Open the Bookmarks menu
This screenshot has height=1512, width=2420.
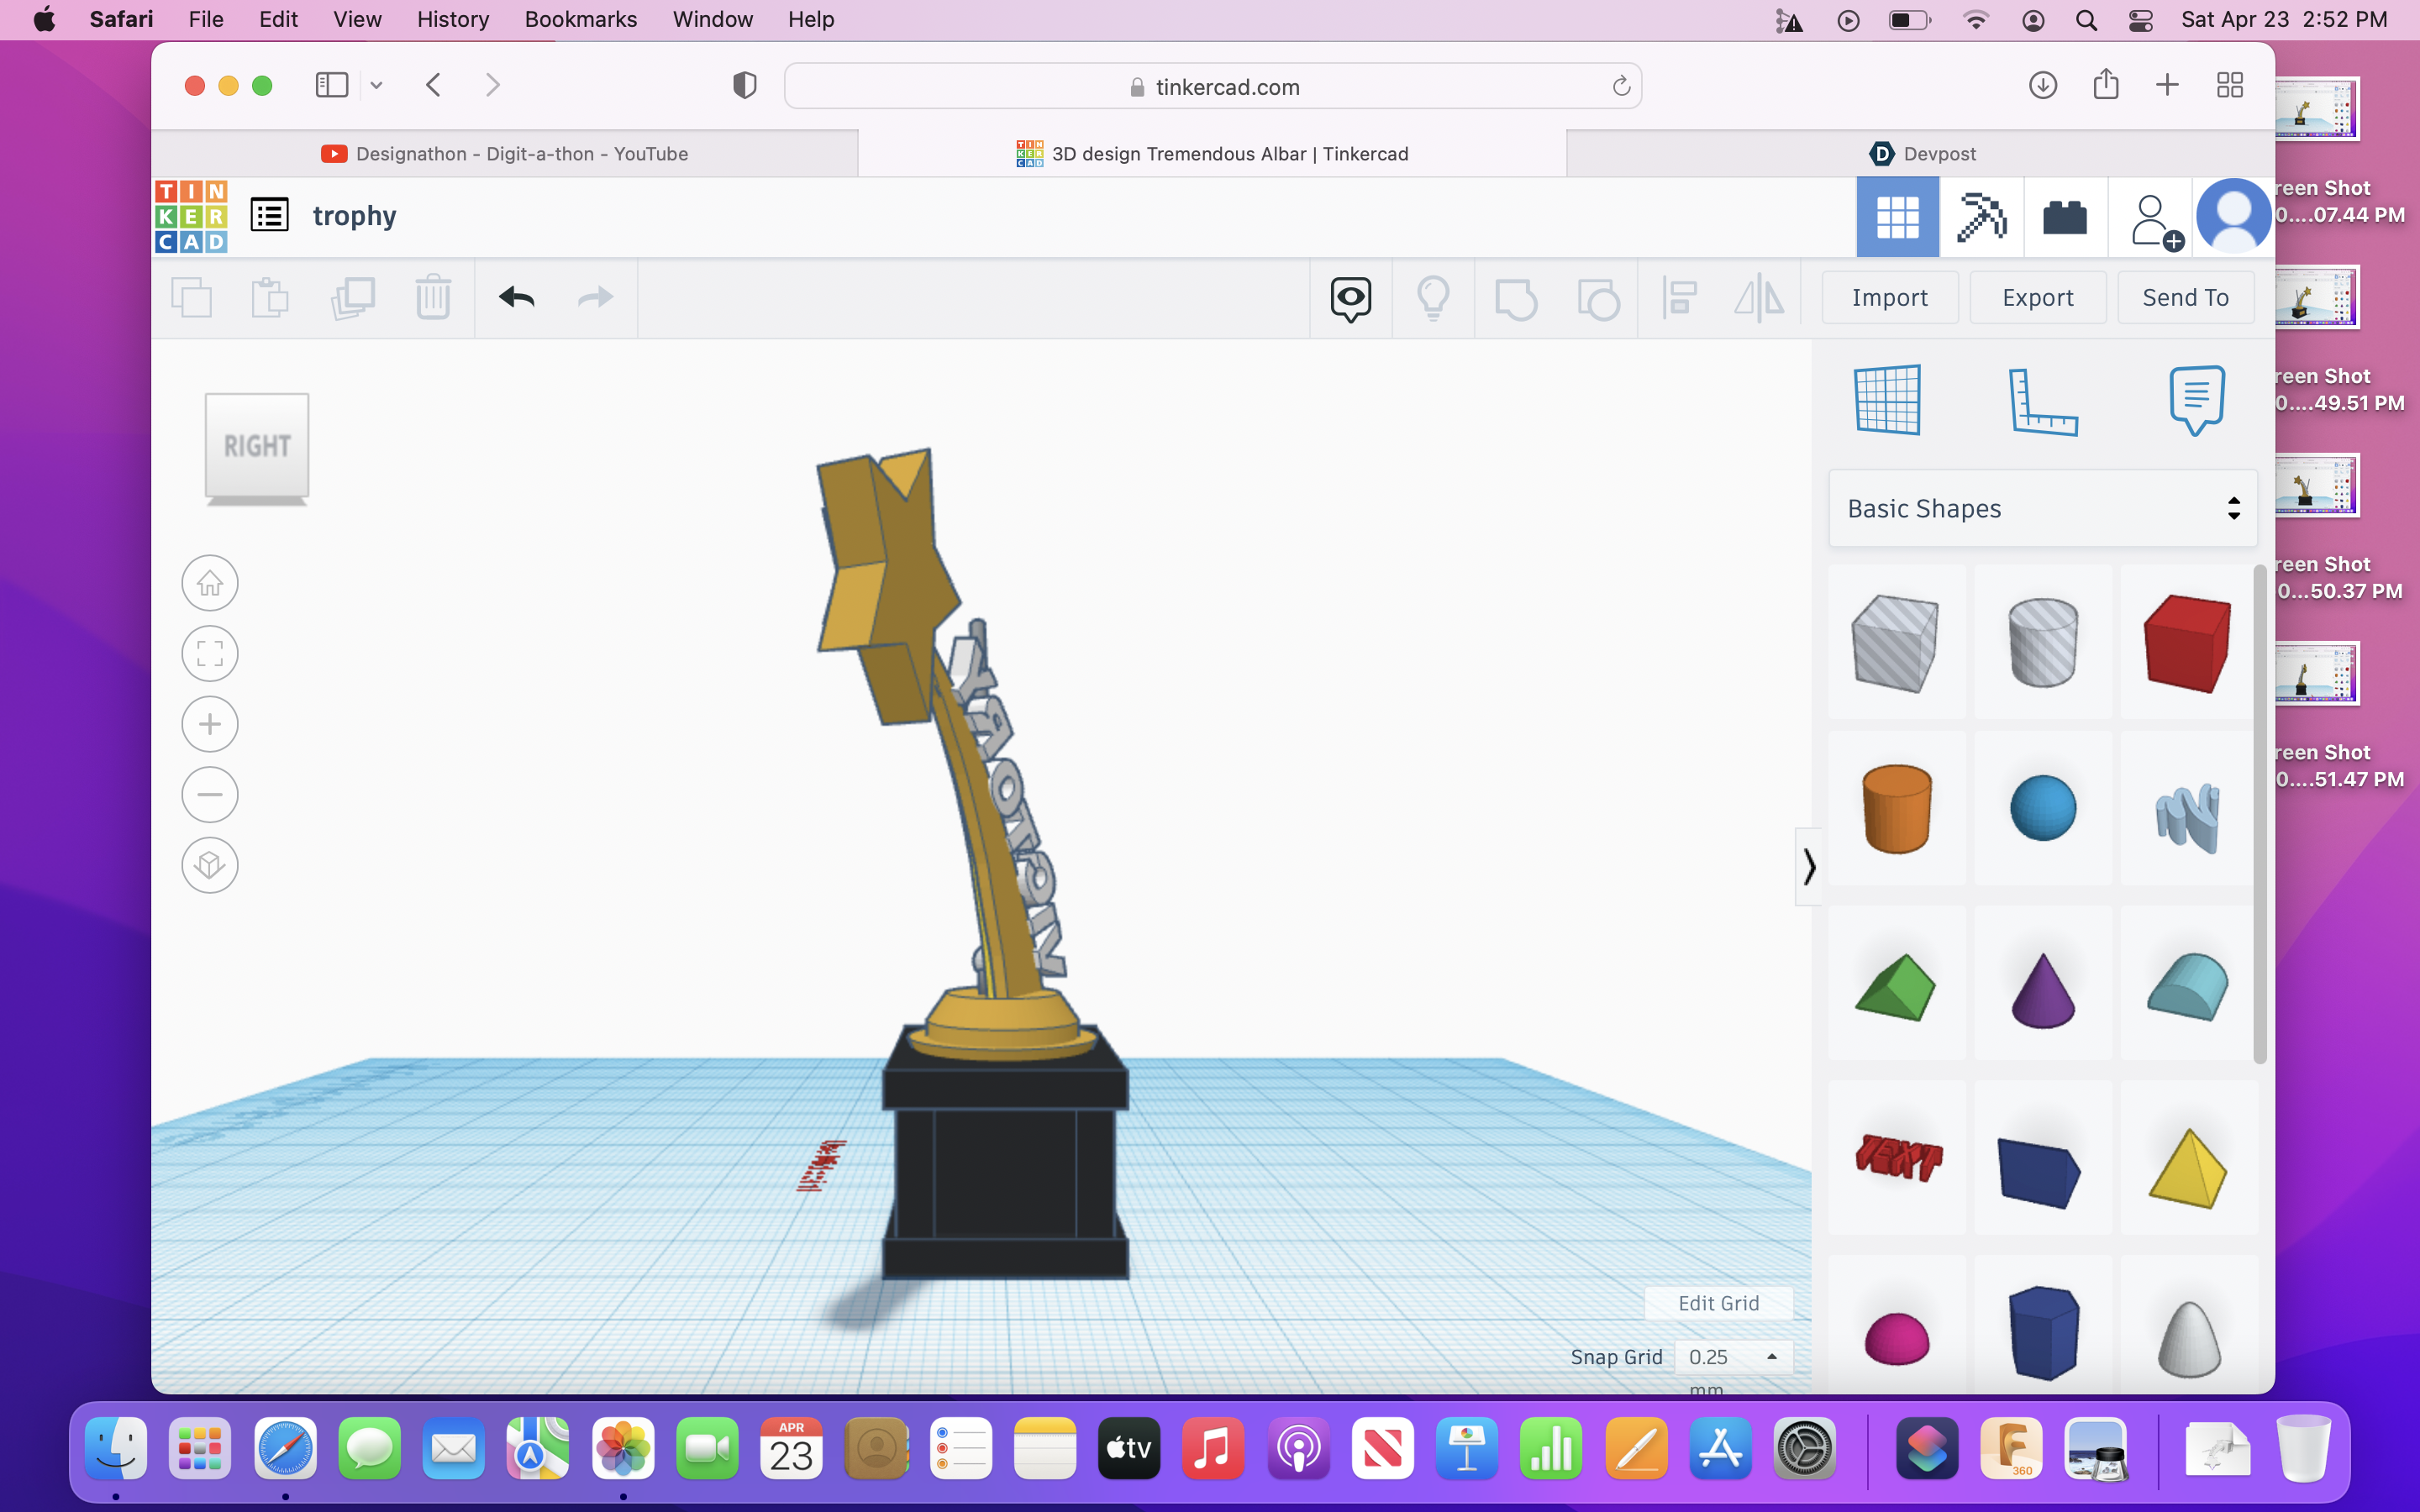(x=580, y=19)
